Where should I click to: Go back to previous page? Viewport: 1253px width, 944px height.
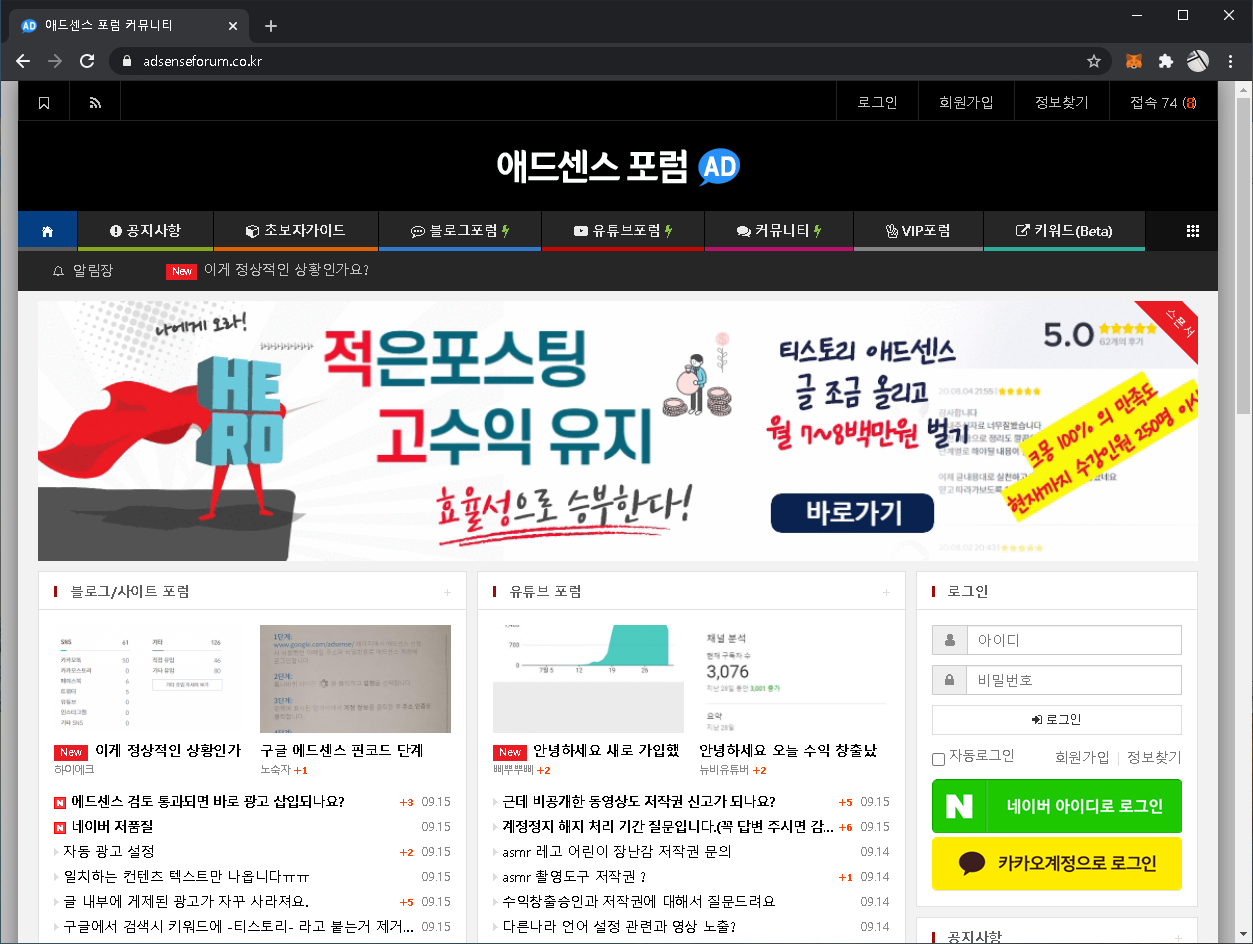(23, 61)
